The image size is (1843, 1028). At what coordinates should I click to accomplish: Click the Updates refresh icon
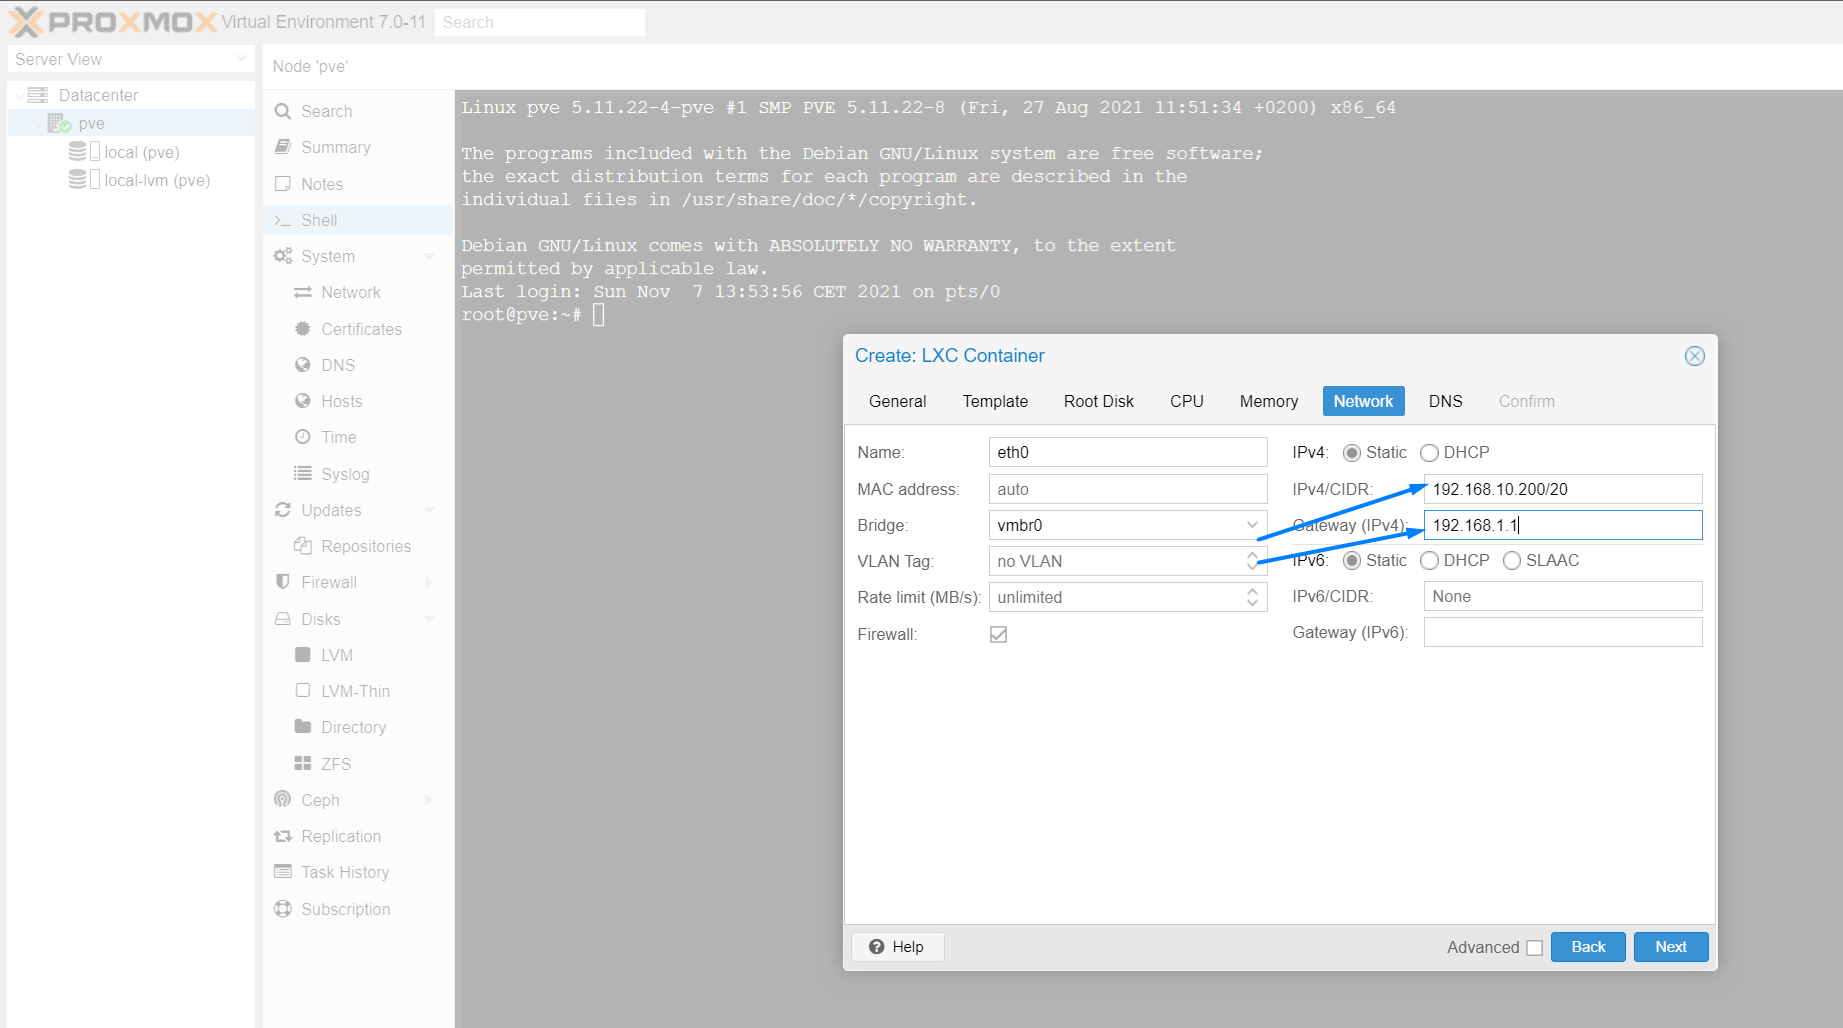(x=283, y=509)
